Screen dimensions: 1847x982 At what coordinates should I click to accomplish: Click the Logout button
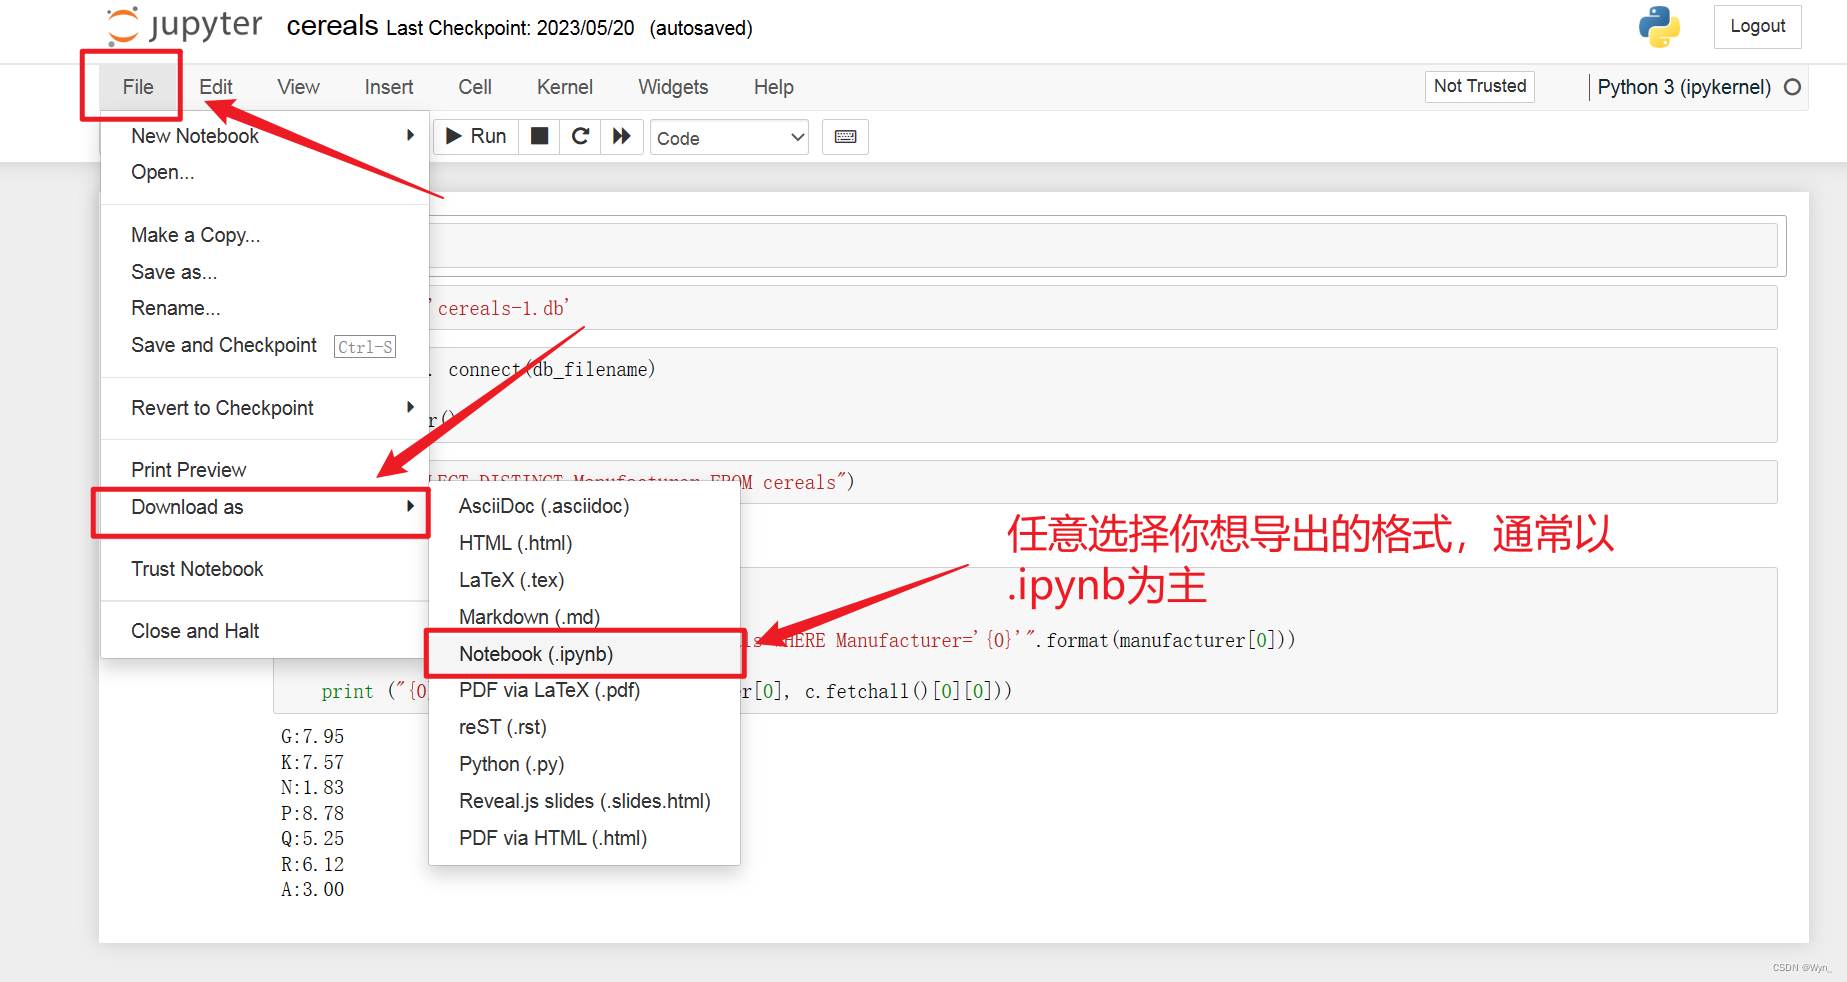(1758, 27)
